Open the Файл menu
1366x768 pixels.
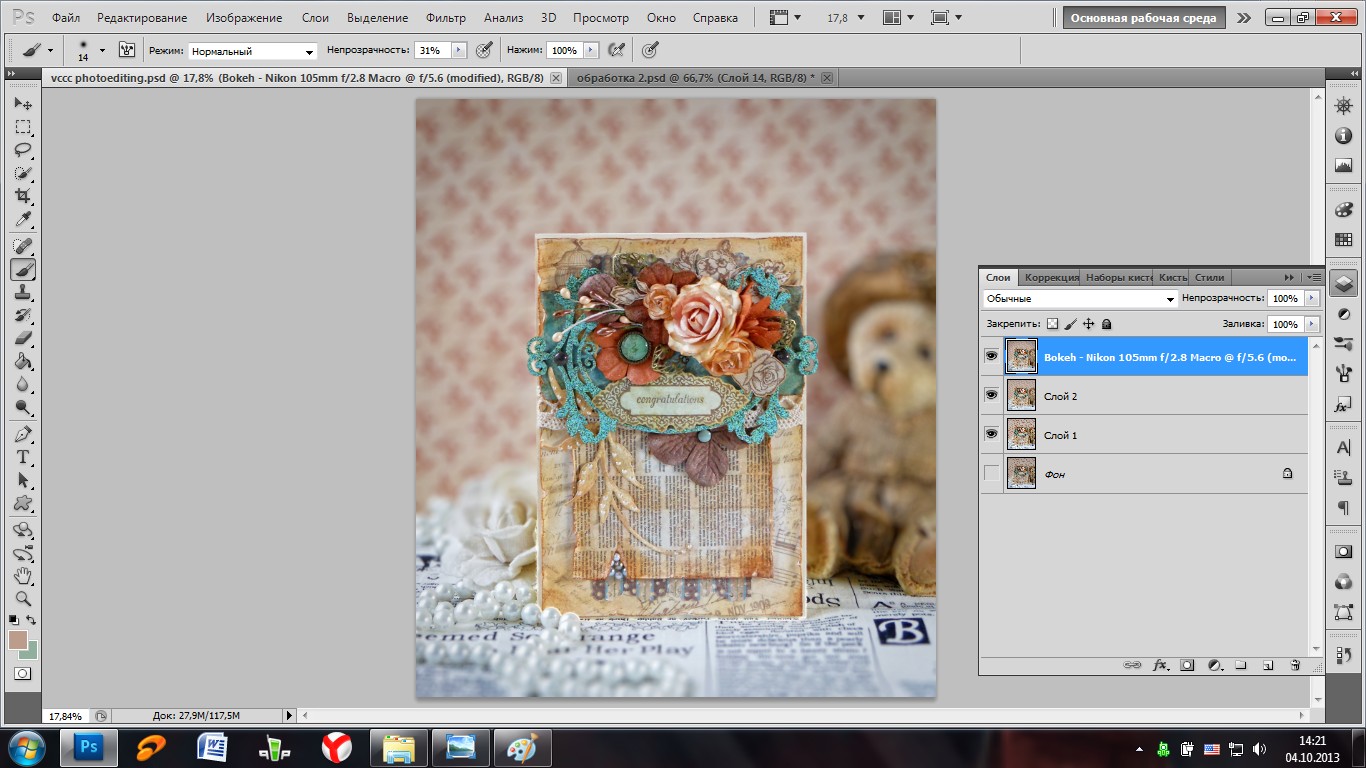coord(66,18)
